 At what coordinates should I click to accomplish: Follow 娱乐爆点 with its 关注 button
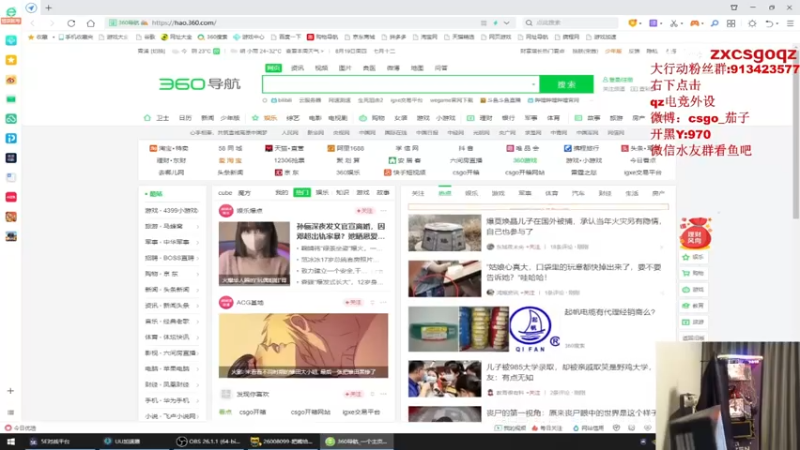365,211
